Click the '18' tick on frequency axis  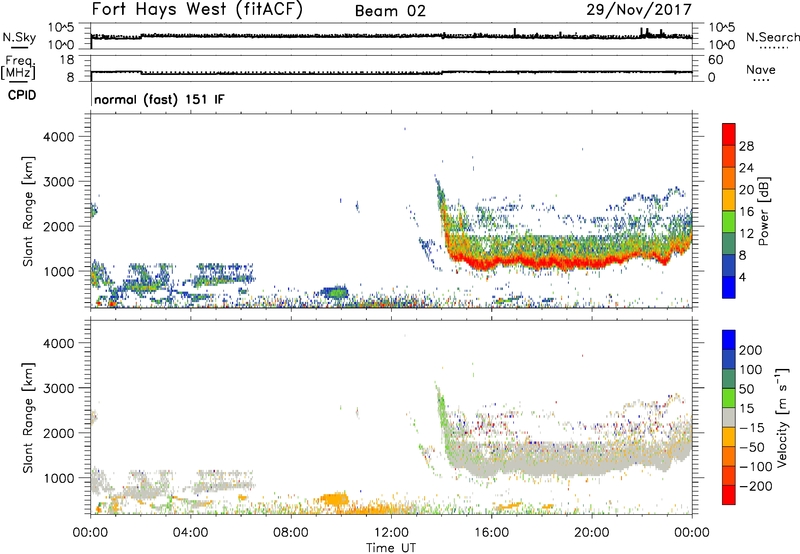pyautogui.click(x=67, y=59)
